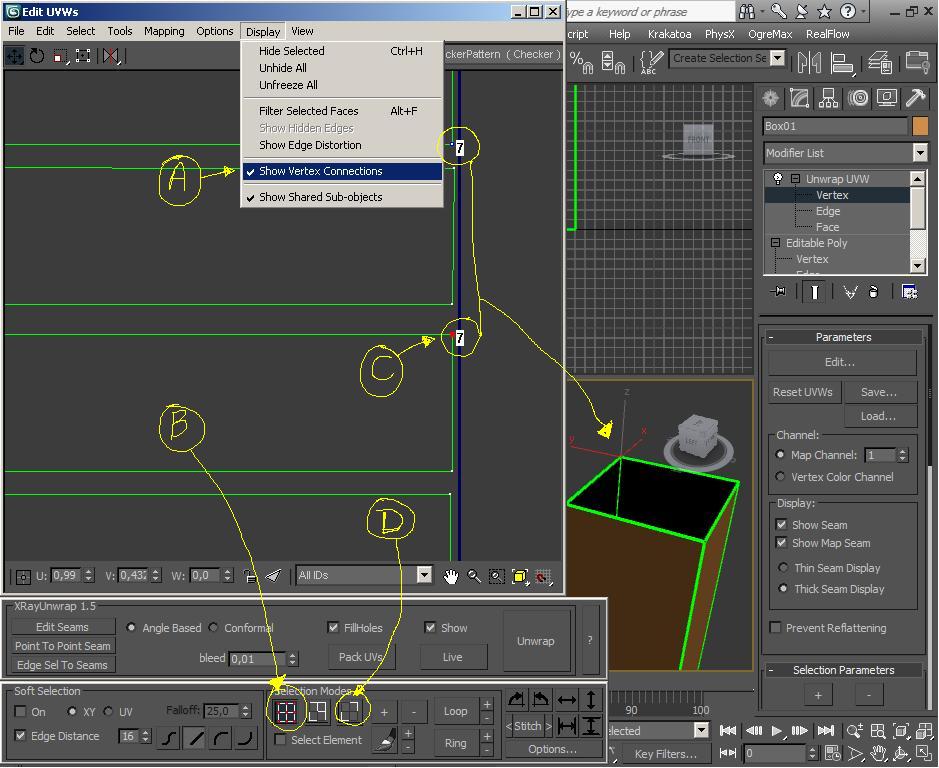Open the Tools menu in Edit UVWs
939x768 pixels.
(x=120, y=31)
